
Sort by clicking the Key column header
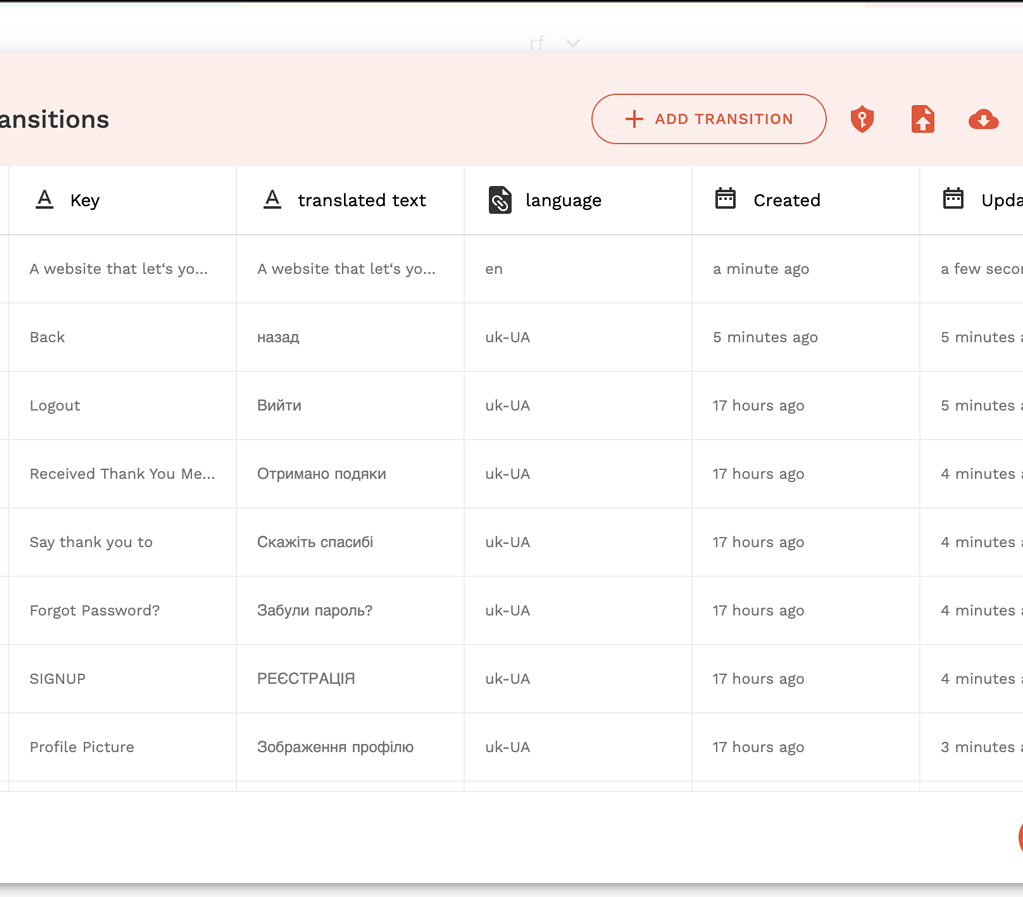coord(85,200)
